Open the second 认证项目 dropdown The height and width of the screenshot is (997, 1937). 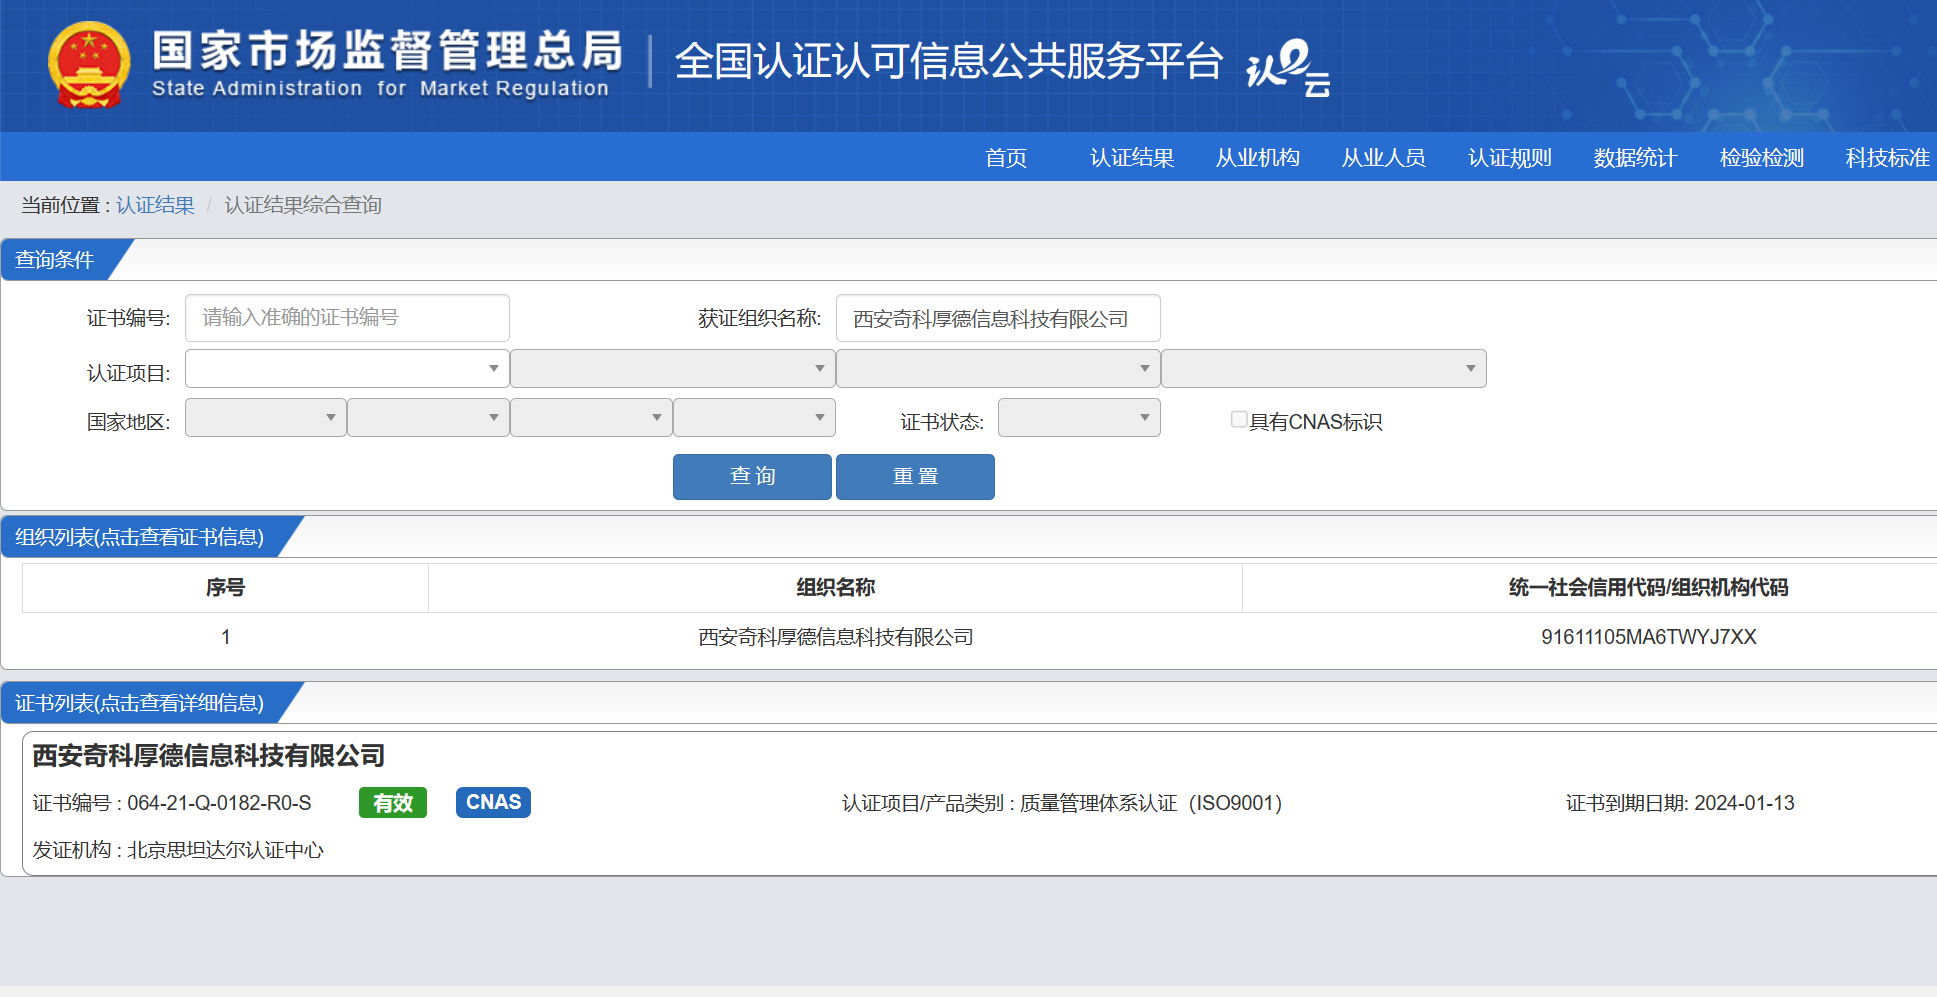[x=673, y=368]
